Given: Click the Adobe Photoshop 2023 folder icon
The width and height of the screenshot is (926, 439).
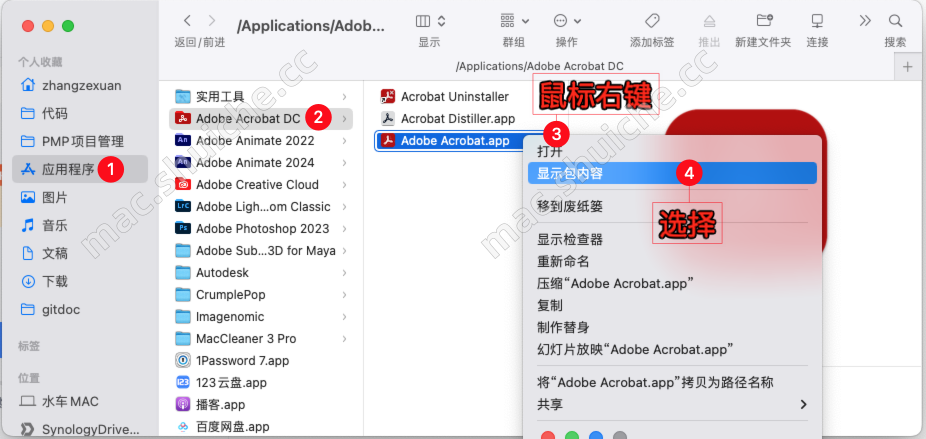Looking at the screenshot, I should point(183,228).
